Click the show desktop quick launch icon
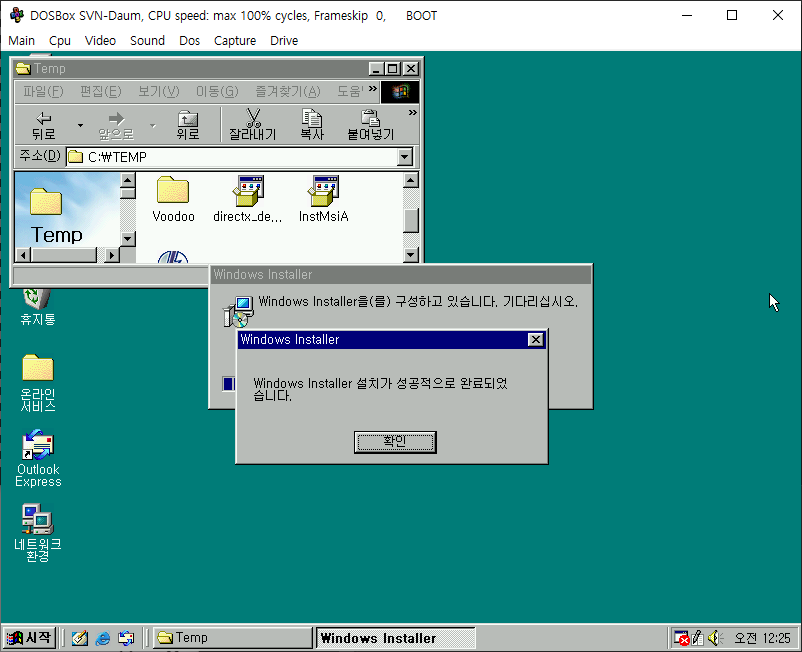 (79, 638)
